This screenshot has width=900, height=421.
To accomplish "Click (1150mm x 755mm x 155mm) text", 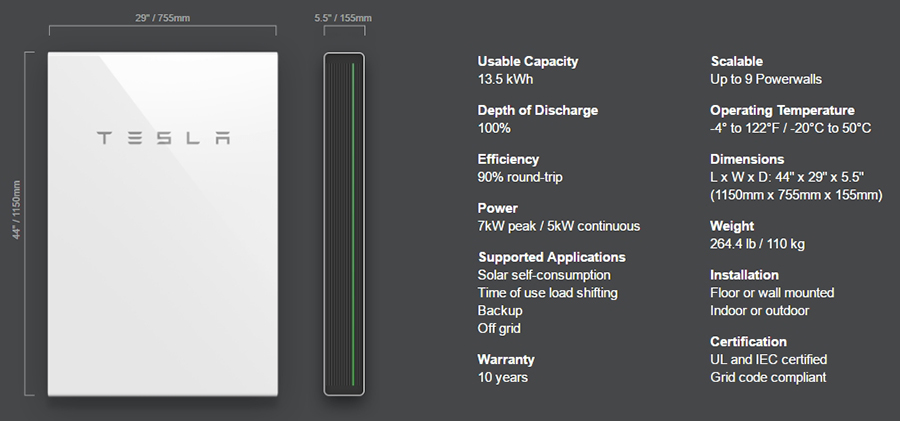I will (796, 195).
